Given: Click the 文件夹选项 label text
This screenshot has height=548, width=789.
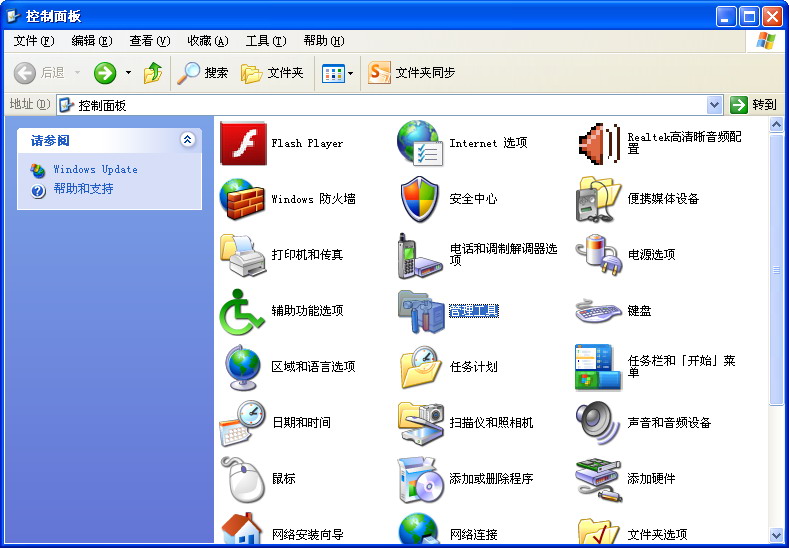Looking at the screenshot, I should 657,535.
